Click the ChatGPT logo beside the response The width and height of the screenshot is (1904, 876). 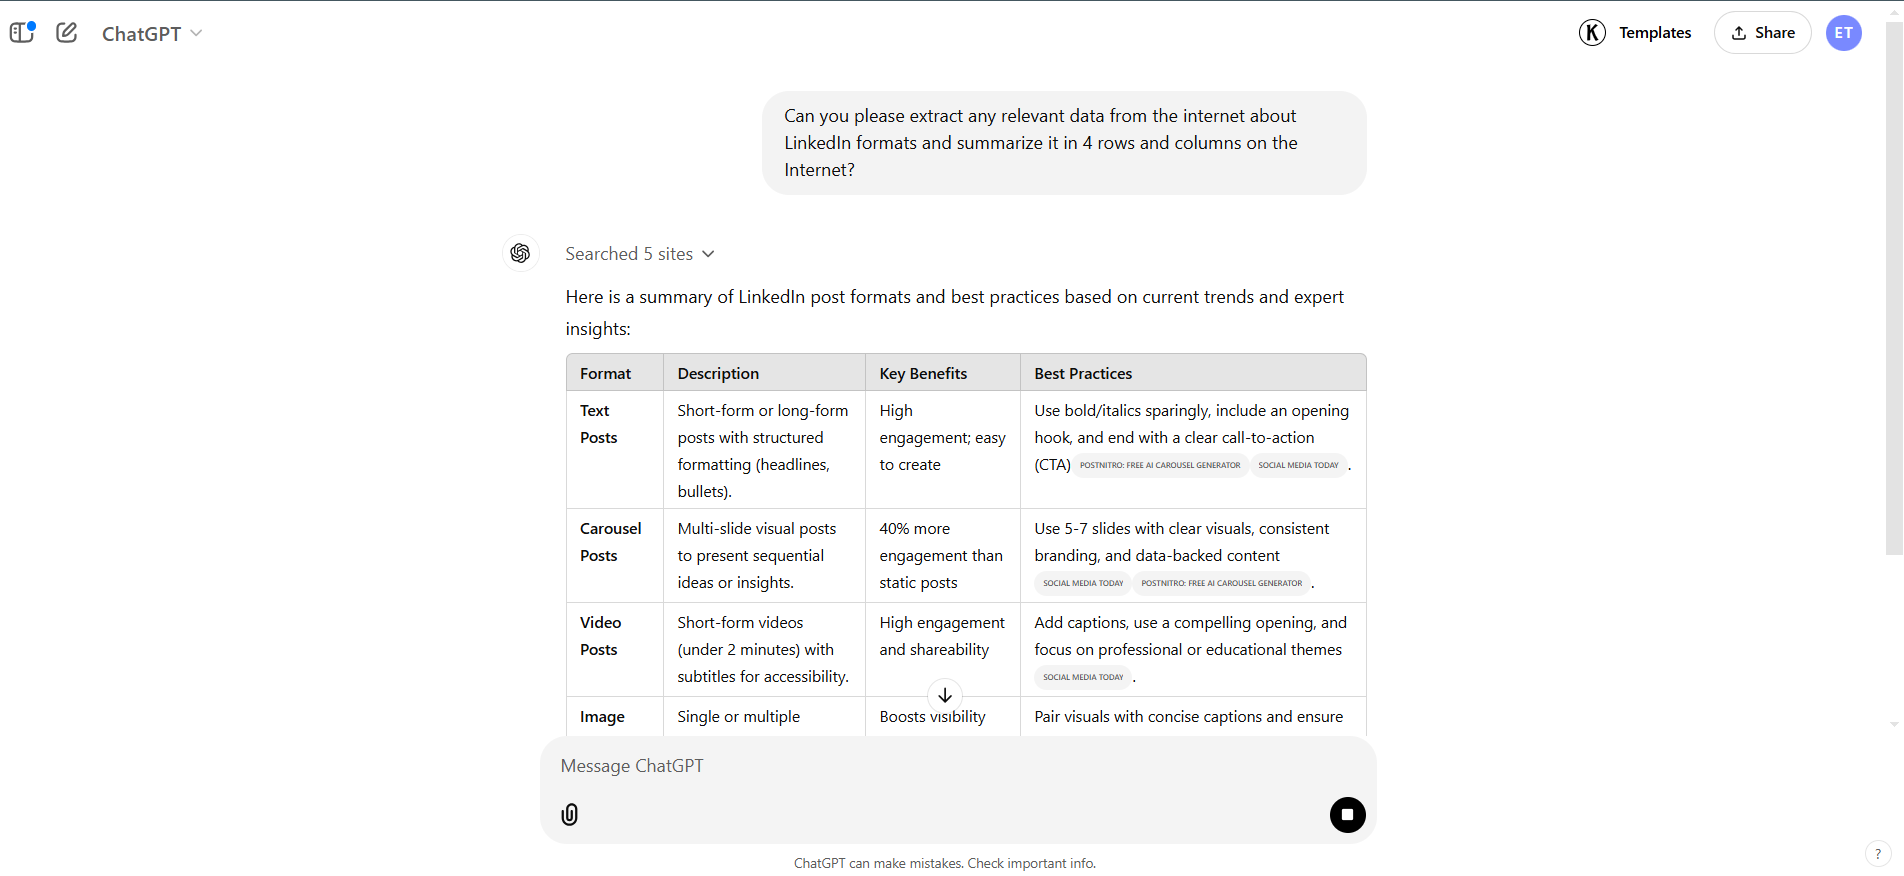point(520,253)
